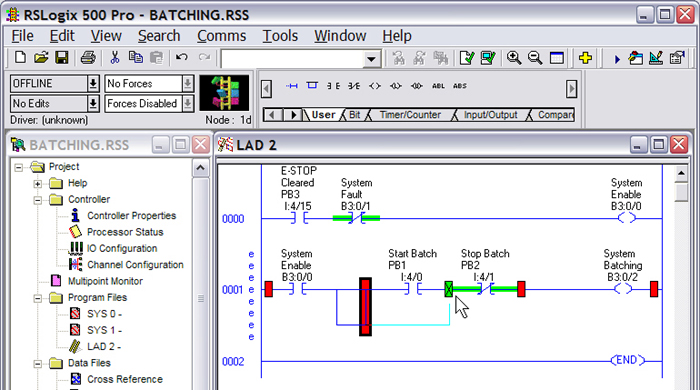This screenshot has width=700, height=390.
Task: Insert a new rung instruction icon
Action: click(x=292, y=86)
